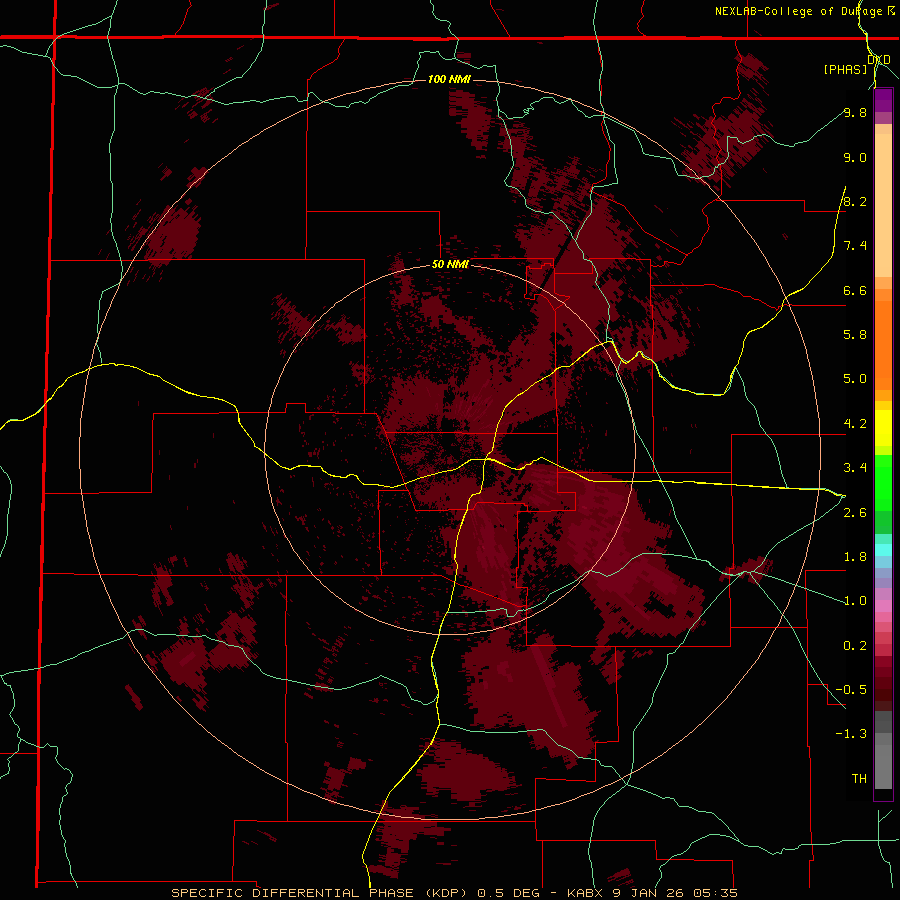
Task: Click the 0.2 value on the color scale
Action: tap(855, 646)
